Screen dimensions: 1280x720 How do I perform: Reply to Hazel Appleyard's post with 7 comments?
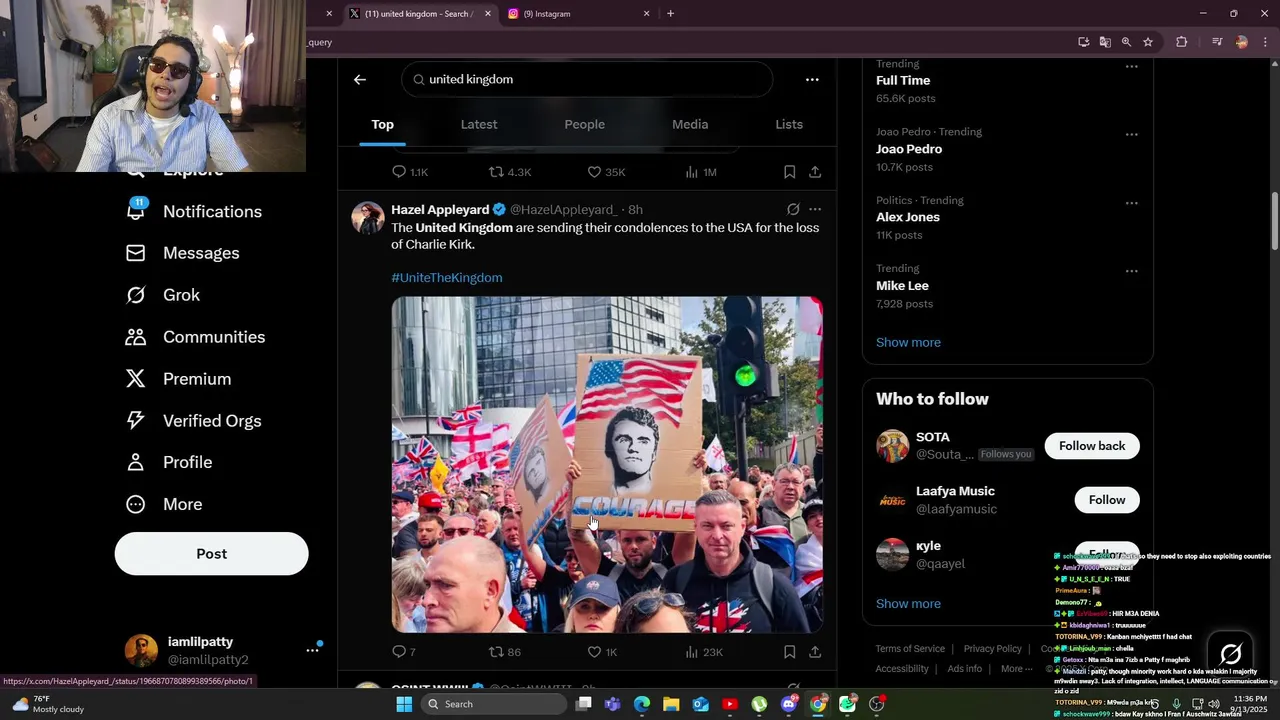(404, 652)
